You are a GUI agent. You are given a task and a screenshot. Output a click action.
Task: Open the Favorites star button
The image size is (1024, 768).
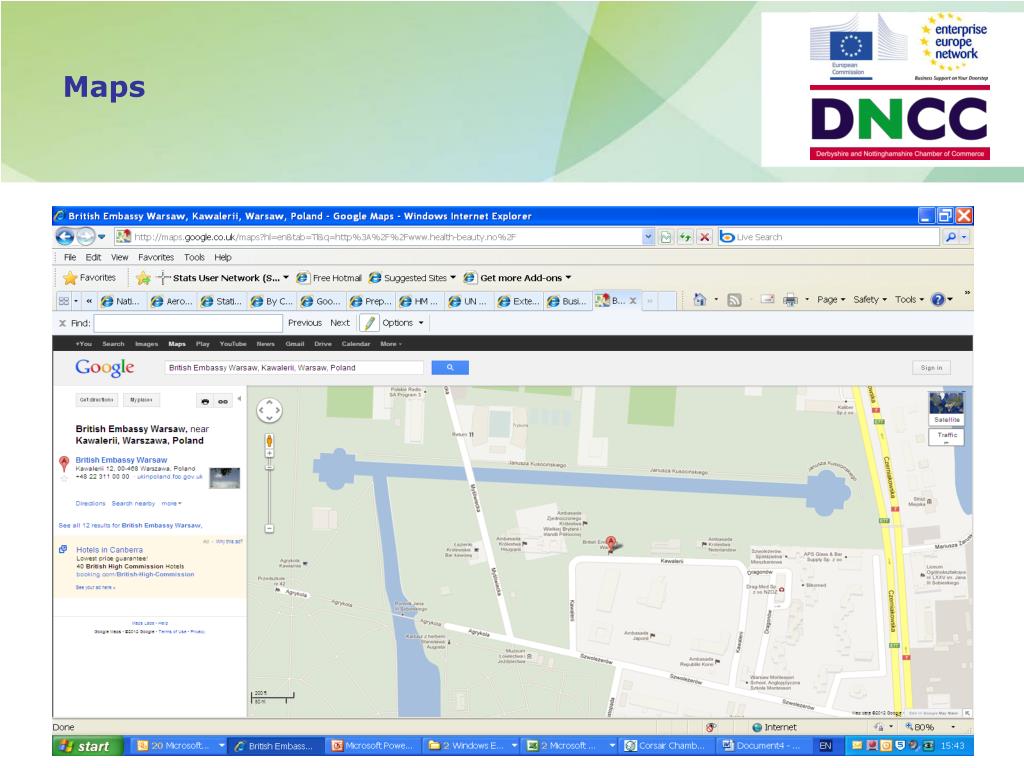pyautogui.click(x=89, y=278)
